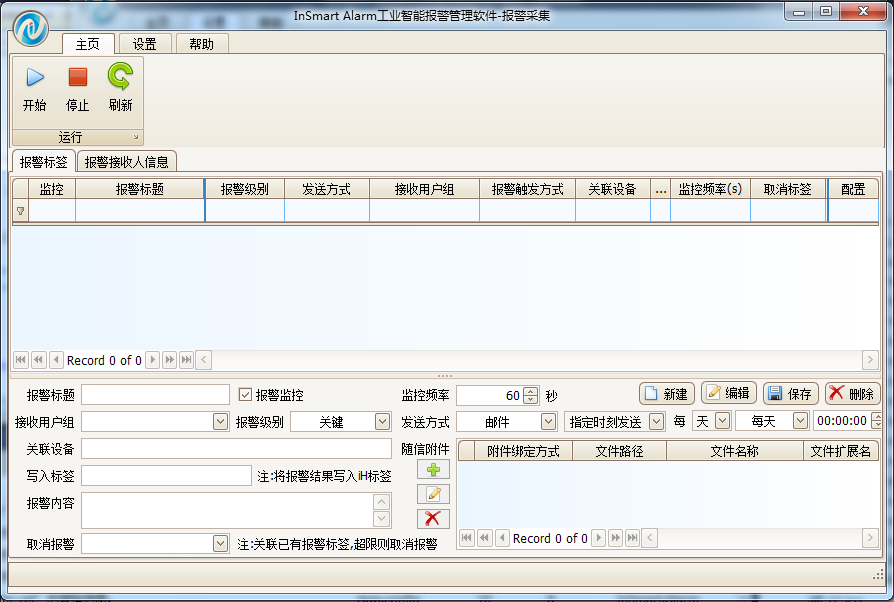
Task: Go to last record in attachment grid
Action: pos(632,538)
